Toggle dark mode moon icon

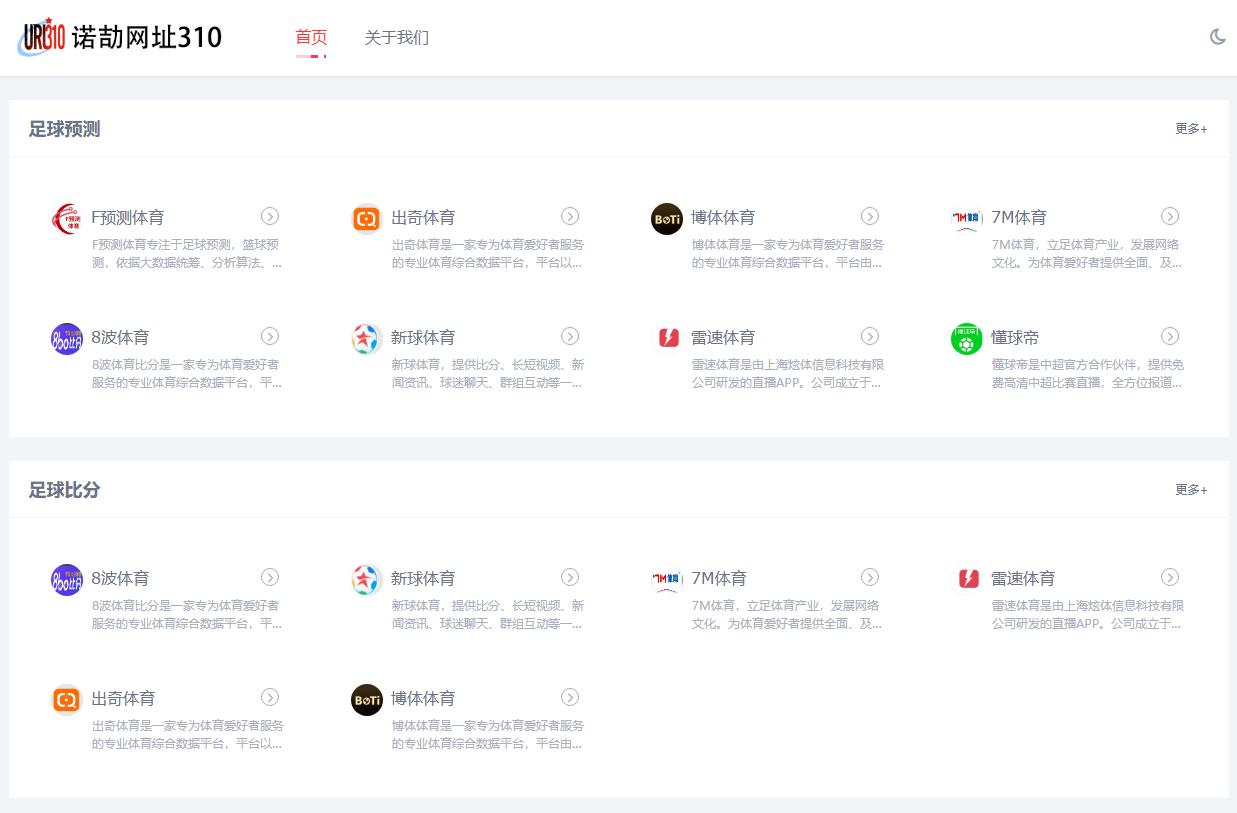tap(1217, 37)
